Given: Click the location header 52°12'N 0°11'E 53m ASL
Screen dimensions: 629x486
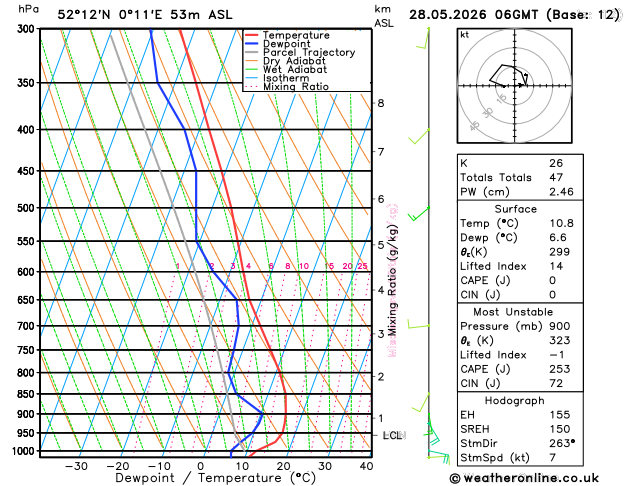Looking at the screenshot, I should pos(145,15).
